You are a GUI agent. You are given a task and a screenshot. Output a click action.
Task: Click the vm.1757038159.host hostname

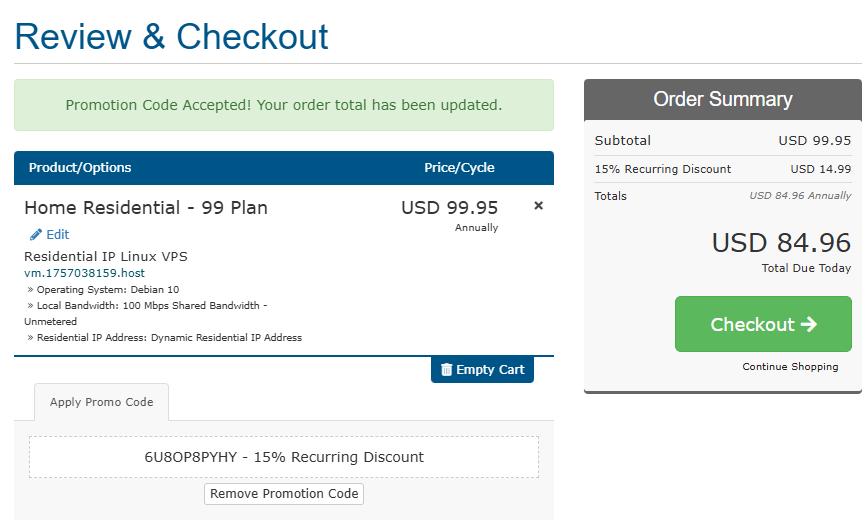[84, 273]
